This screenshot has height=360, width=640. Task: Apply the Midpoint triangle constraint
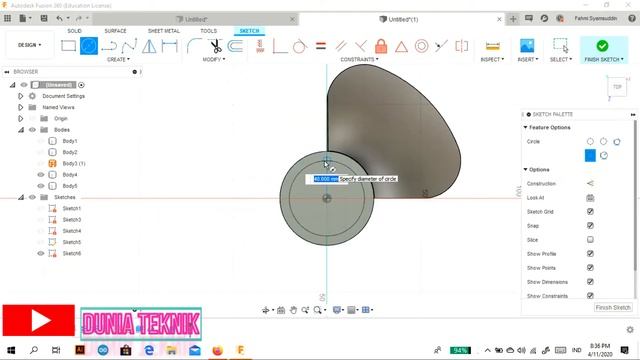[x=401, y=47]
